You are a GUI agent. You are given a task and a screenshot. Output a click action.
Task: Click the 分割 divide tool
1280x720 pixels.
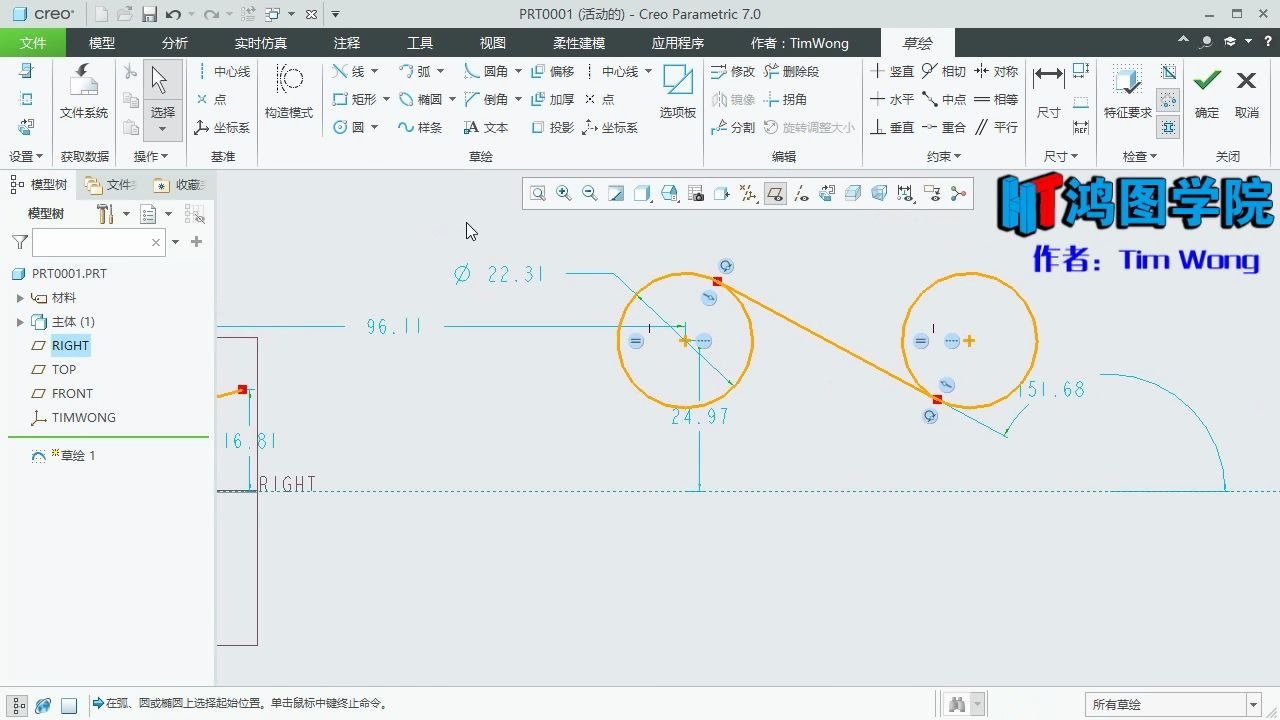pos(733,127)
